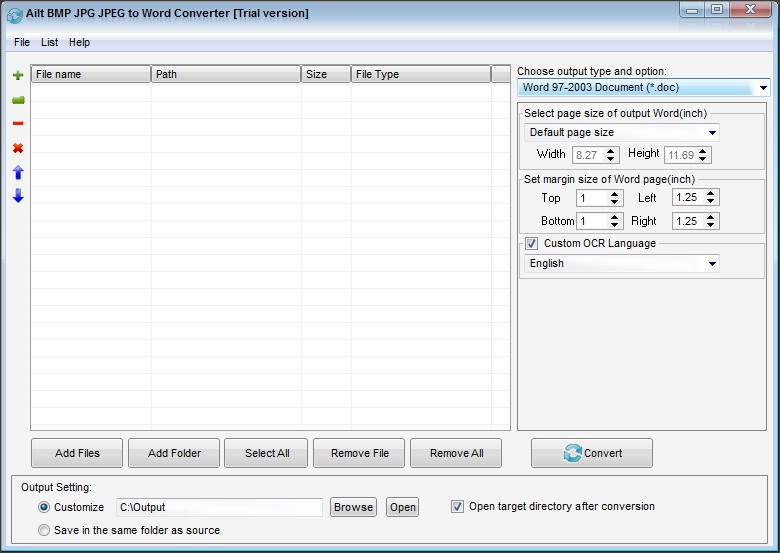Screen dimensions: 780x553
Task: Click the blue move-up arrow icon
Action: coord(18,172)
